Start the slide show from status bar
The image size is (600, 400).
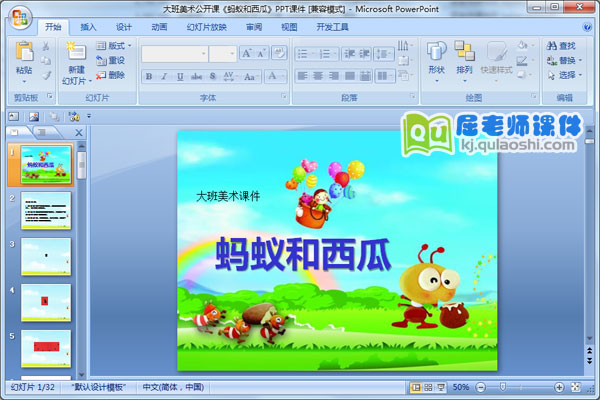tap(441, 387)
